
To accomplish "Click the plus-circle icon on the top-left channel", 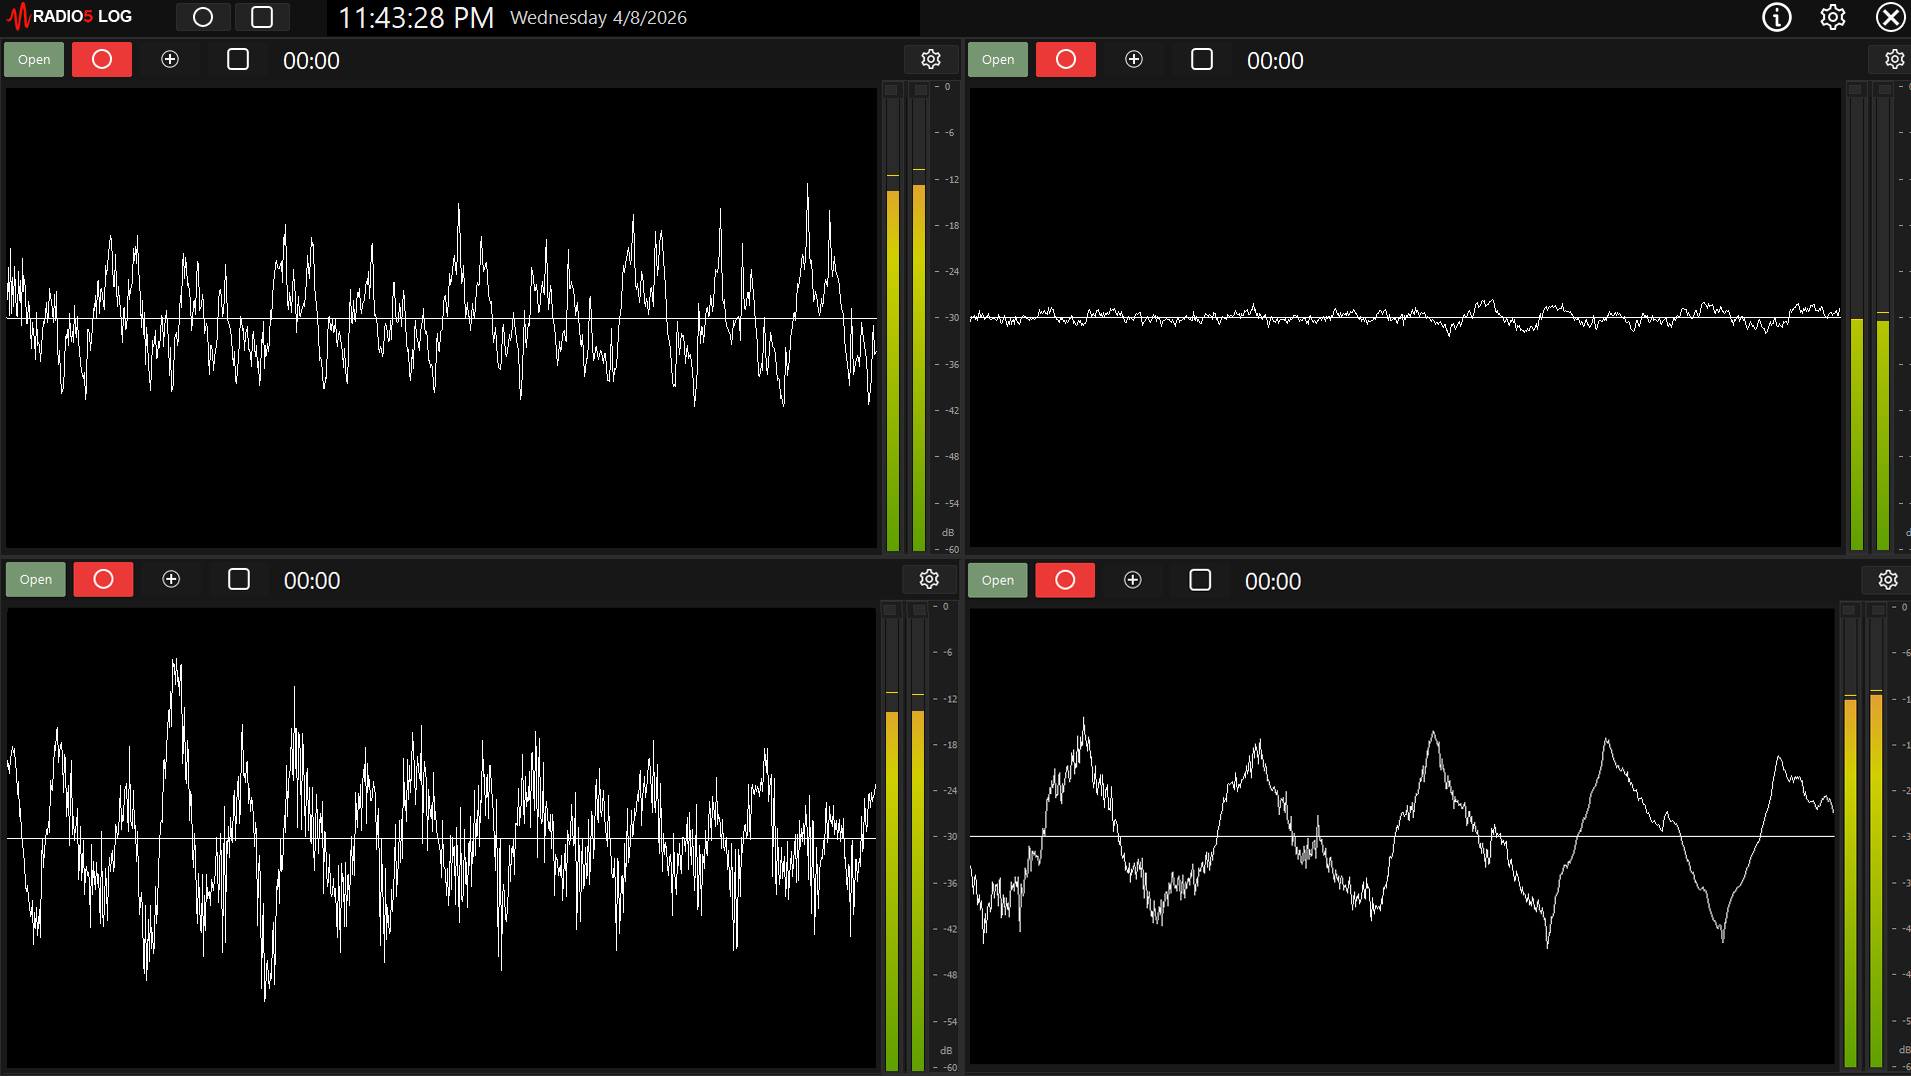I will pyautogui.click(x=170, y=60).
